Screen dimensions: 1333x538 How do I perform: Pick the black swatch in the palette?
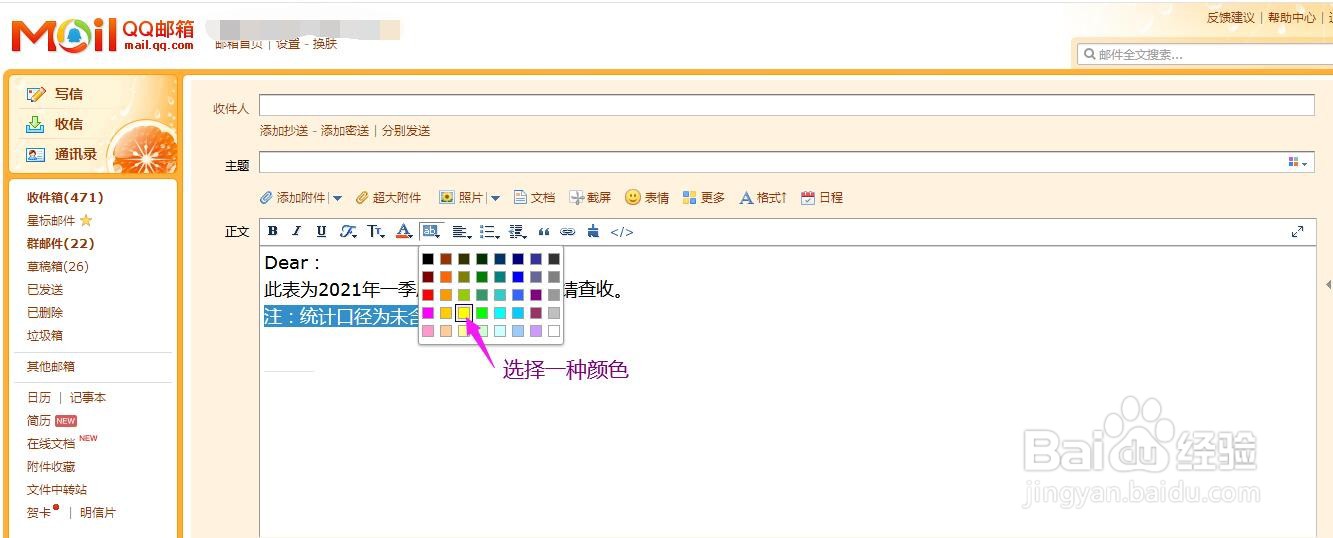coord(428,259)
